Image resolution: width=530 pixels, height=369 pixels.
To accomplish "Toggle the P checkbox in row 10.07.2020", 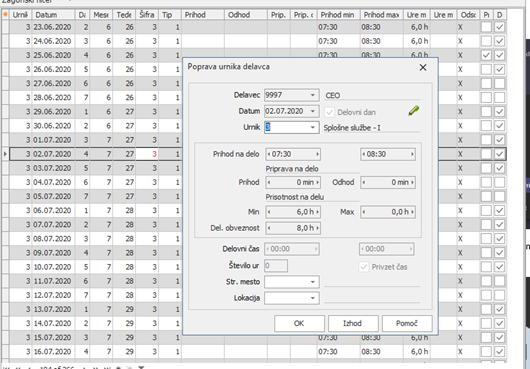I will tap(486, 267).
